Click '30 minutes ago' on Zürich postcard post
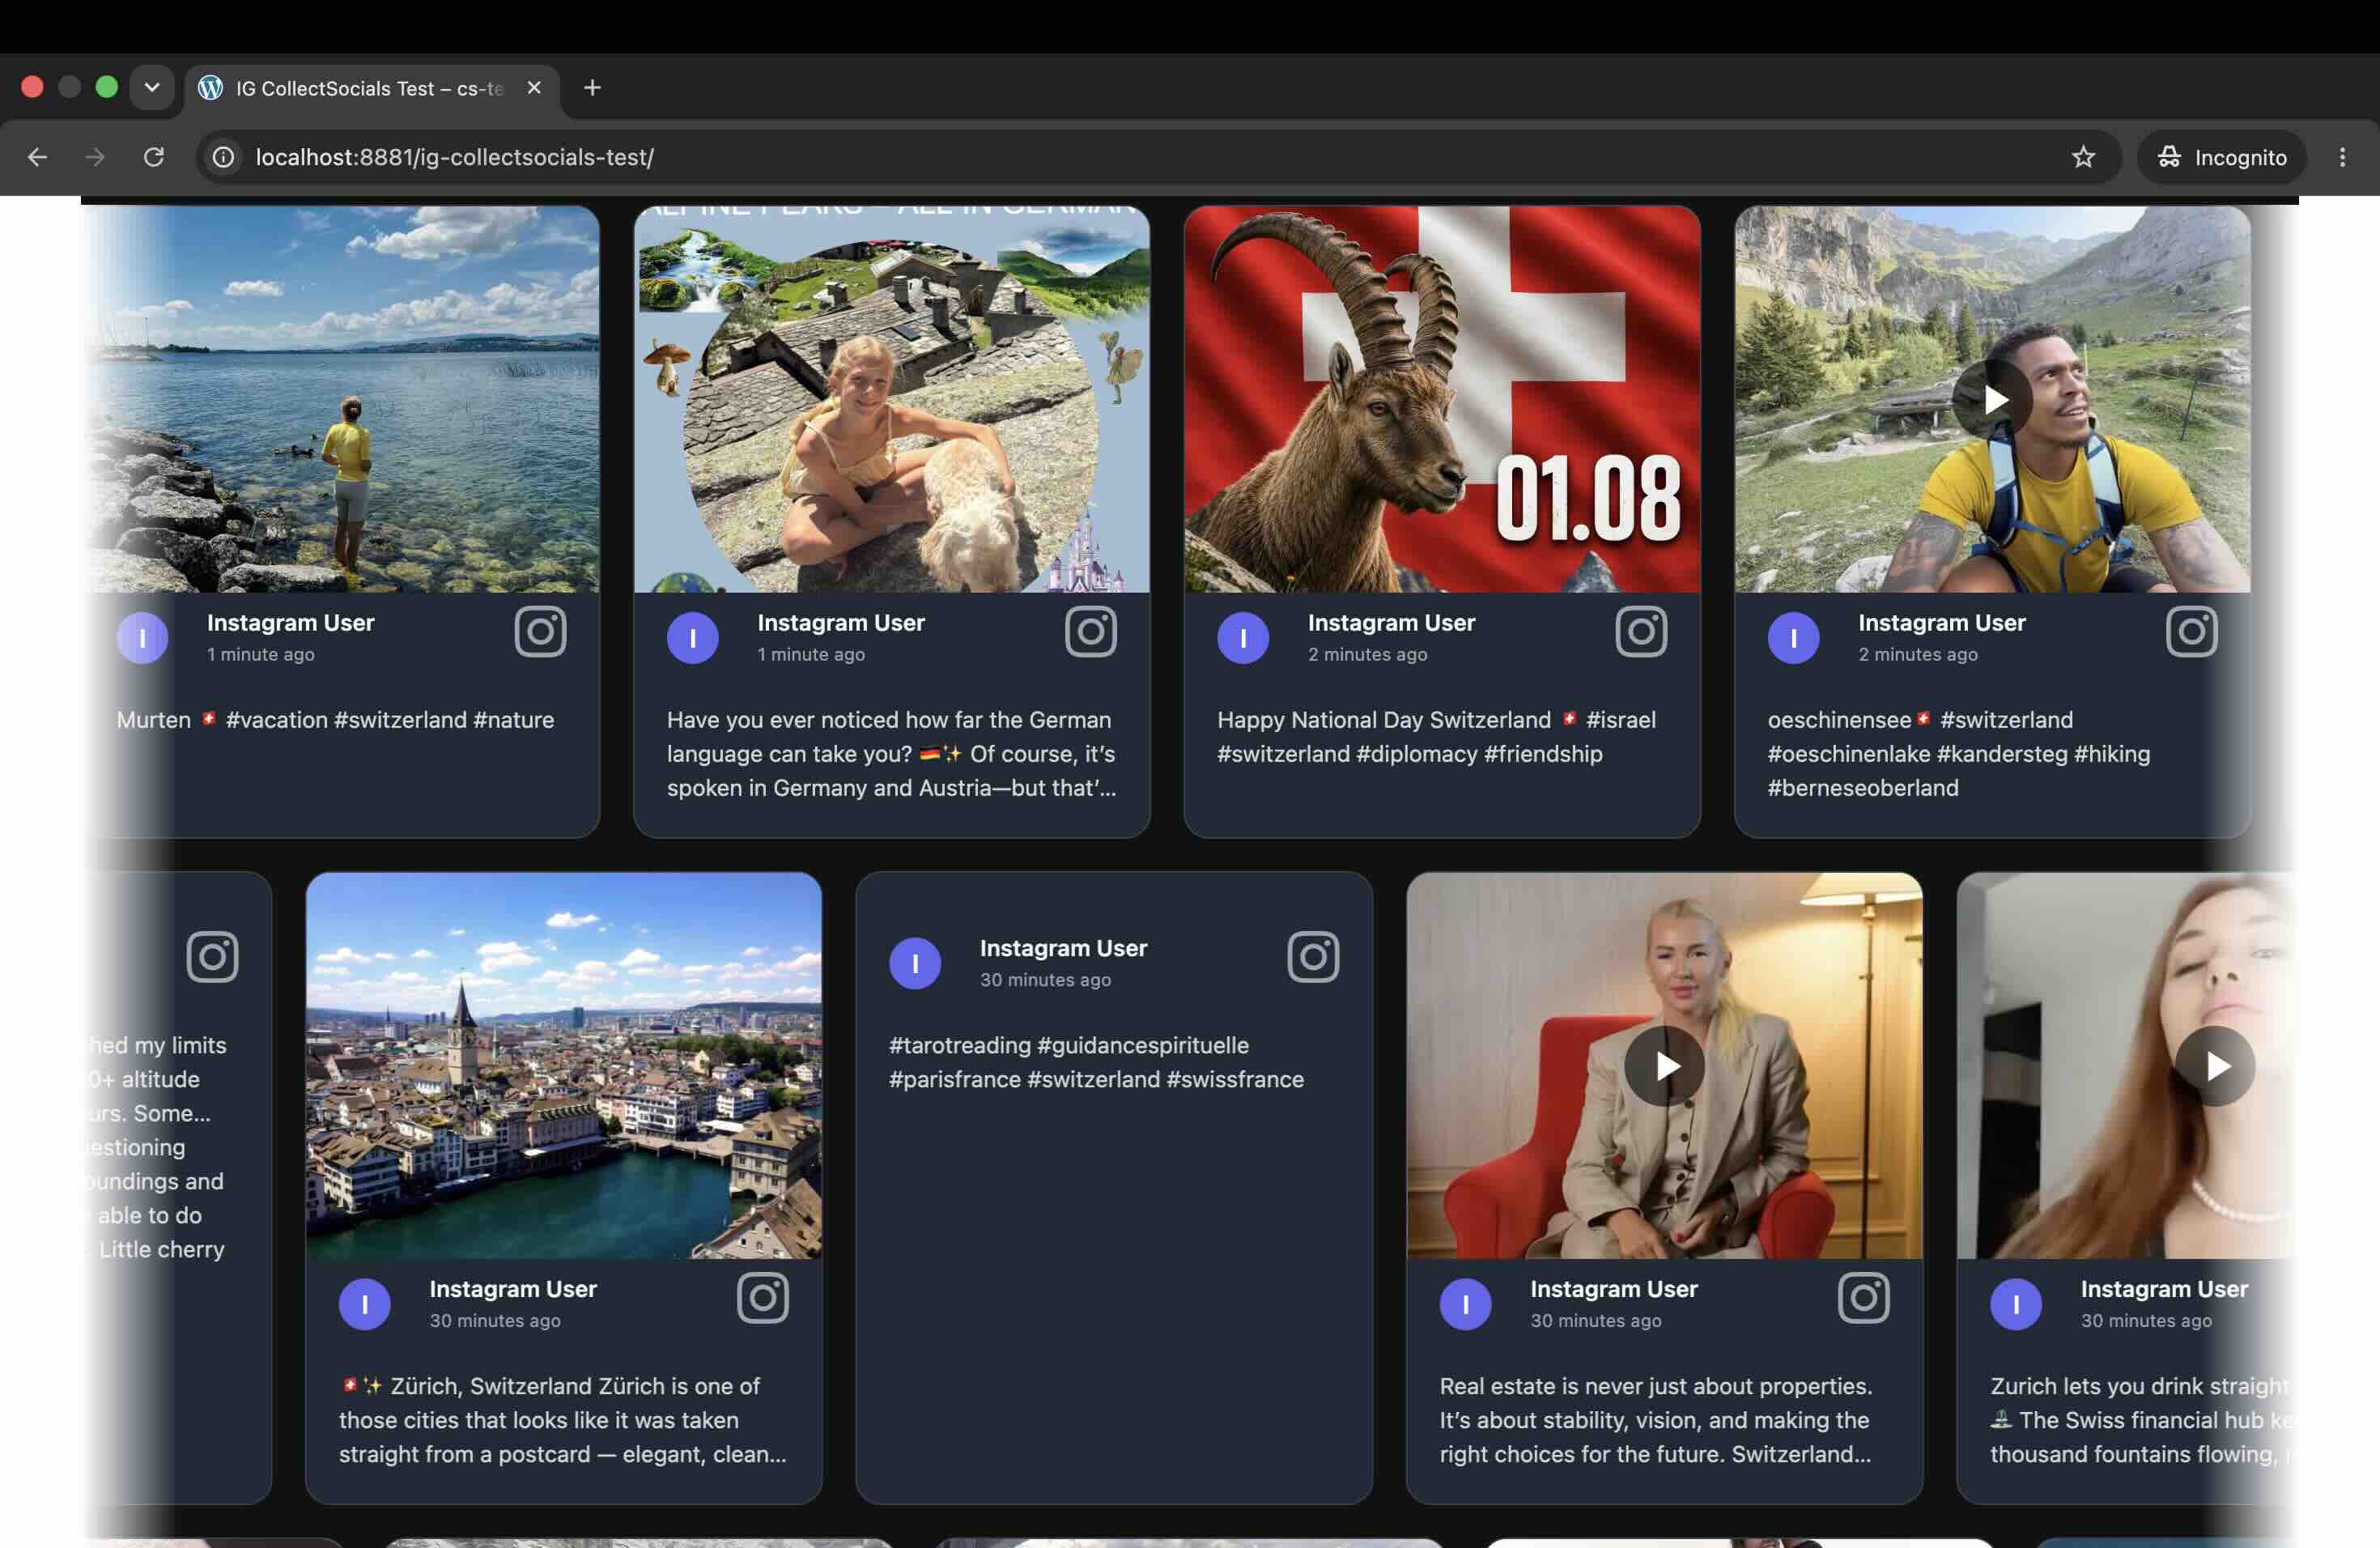The height and width of the screenshot is (1548, 2380). click(495, 1321)
